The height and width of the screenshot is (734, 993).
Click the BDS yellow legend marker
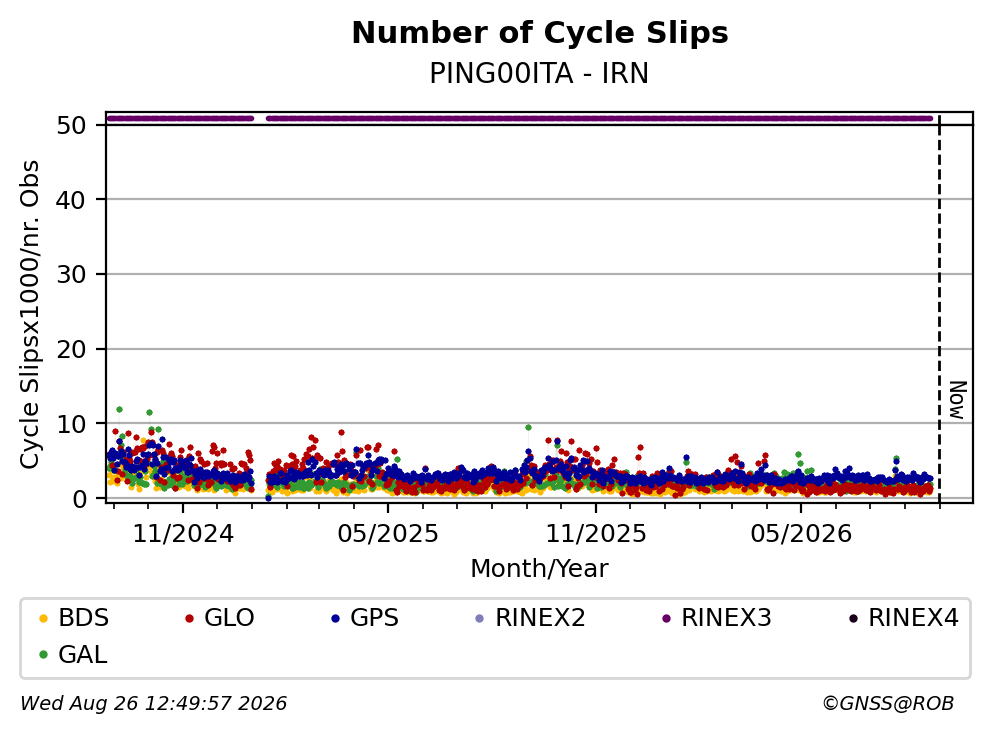43,618
